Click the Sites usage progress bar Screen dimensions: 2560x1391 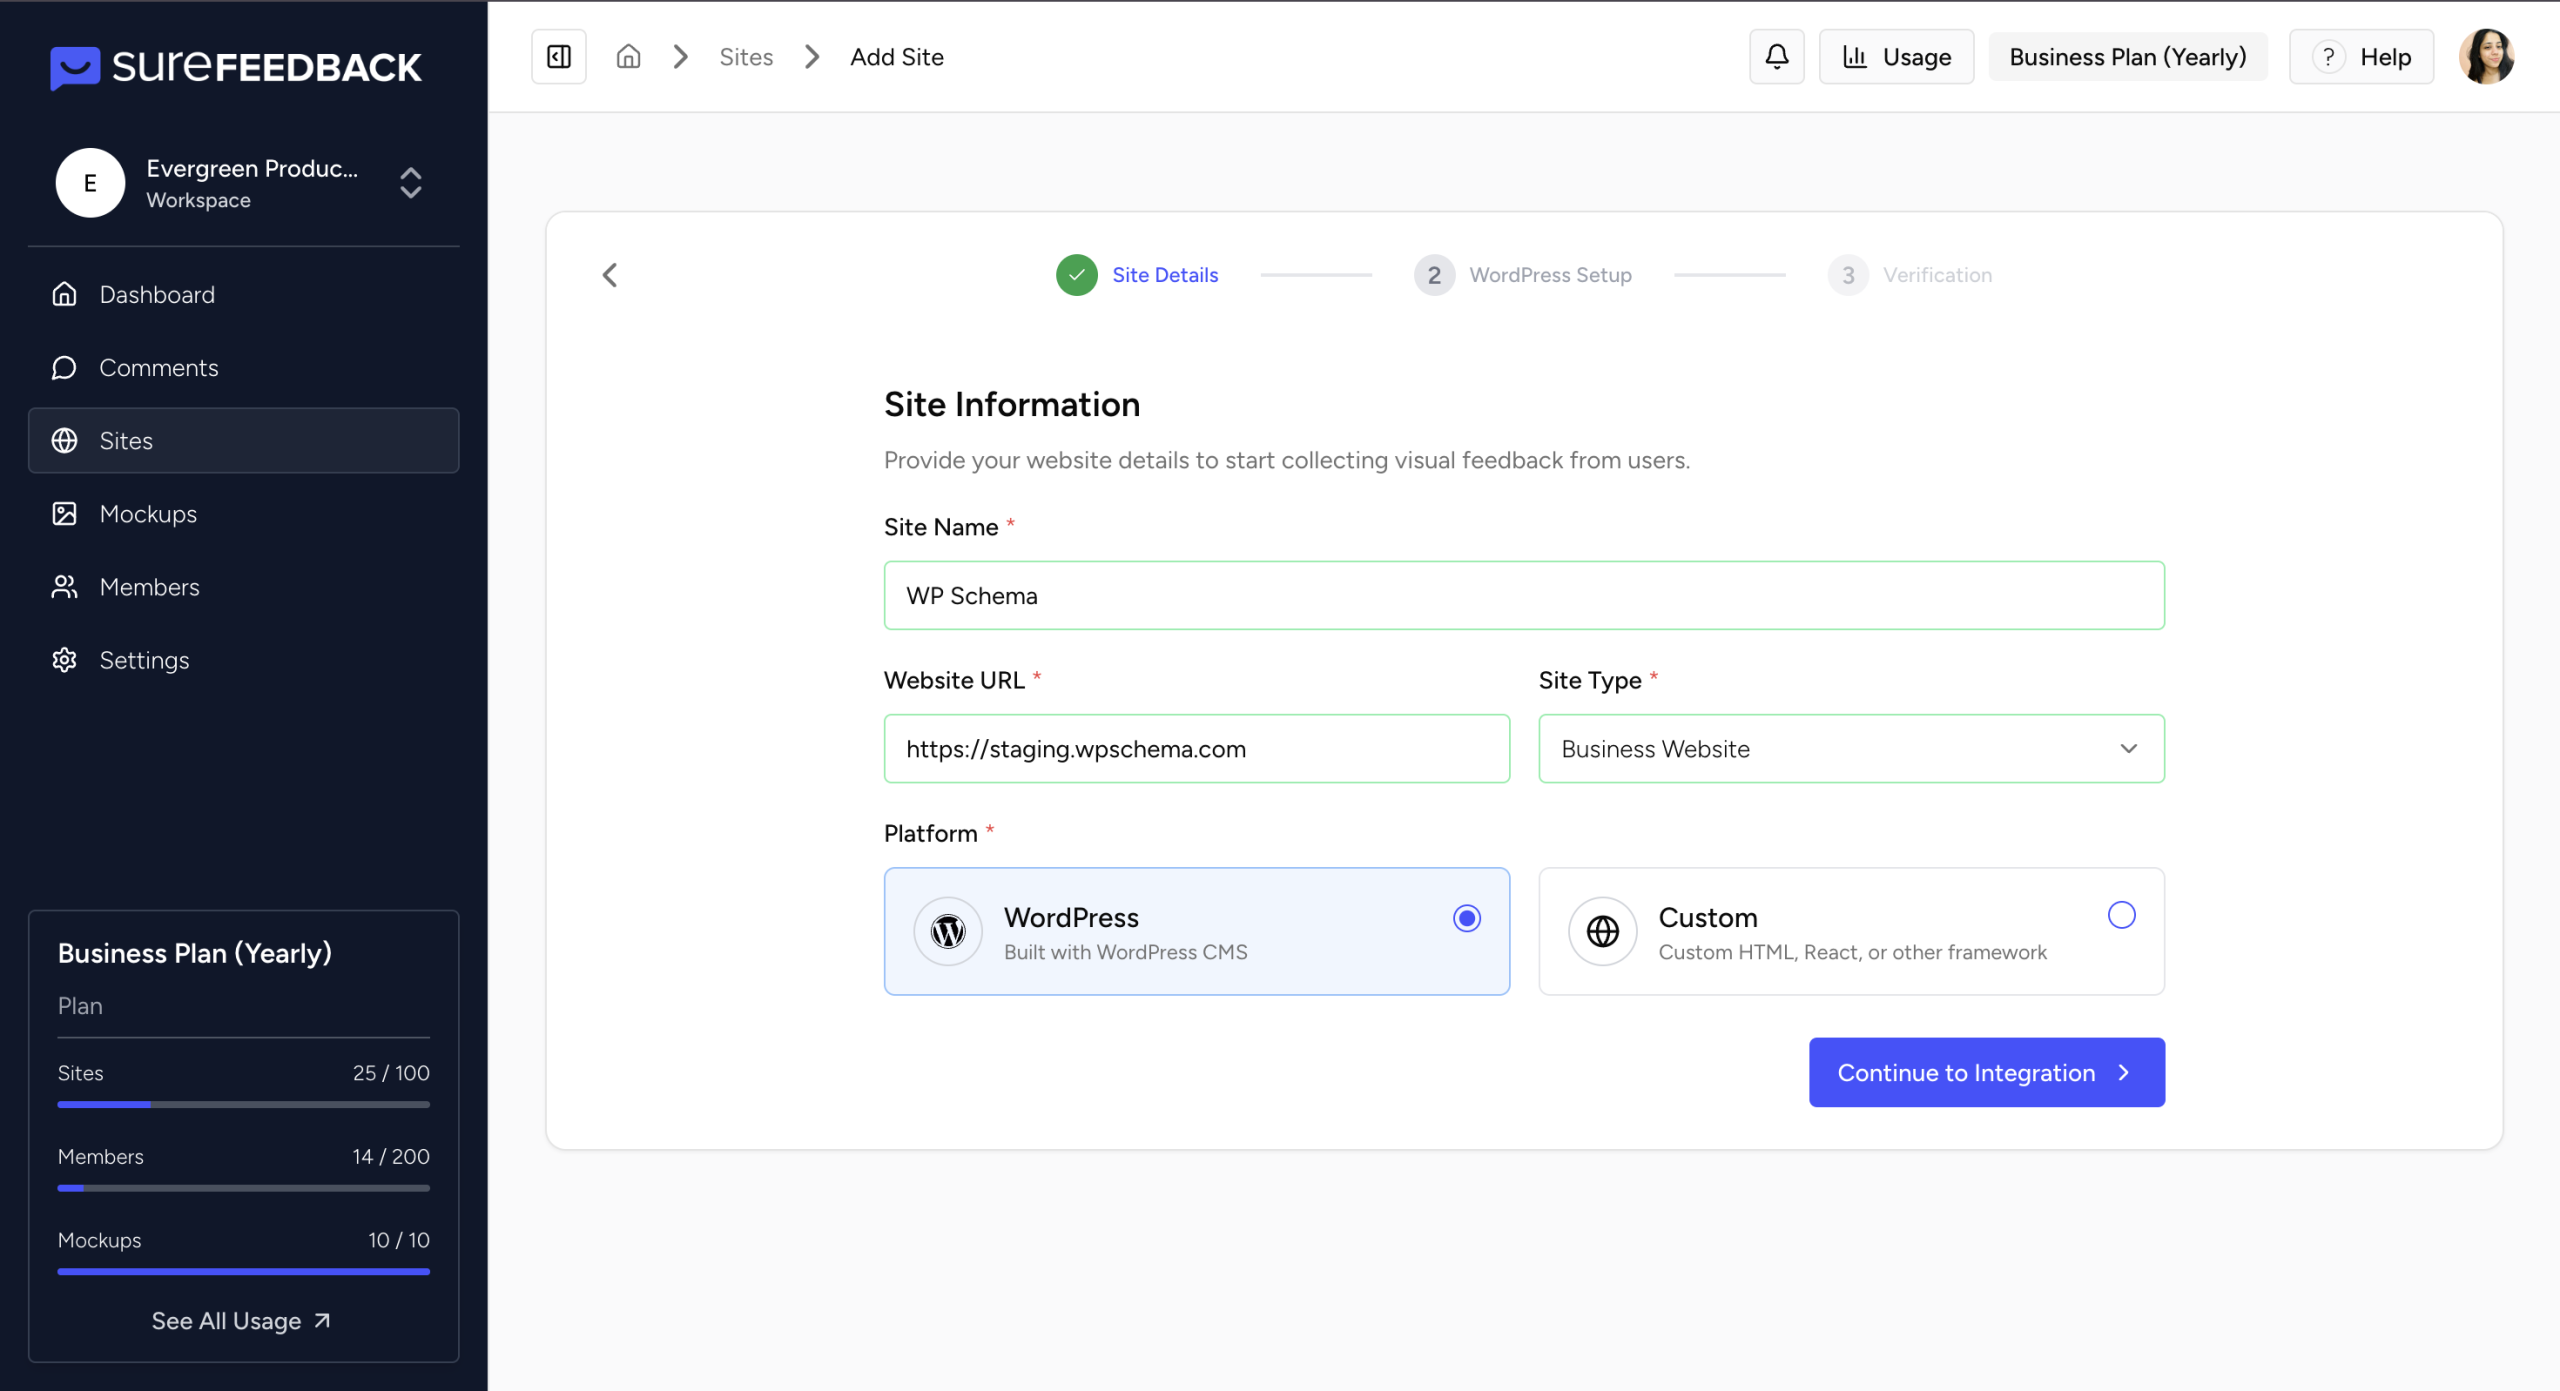243,1104
